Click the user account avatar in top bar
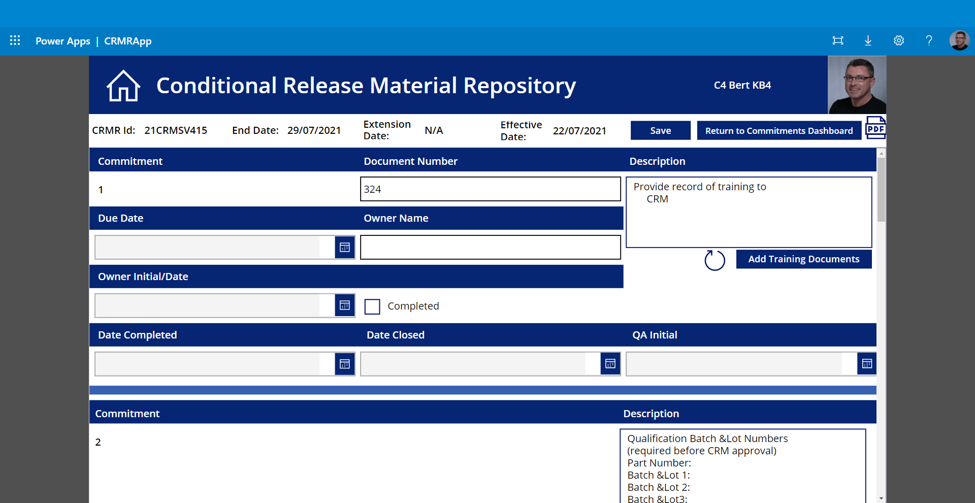975x503 pixels. [959, 41]
